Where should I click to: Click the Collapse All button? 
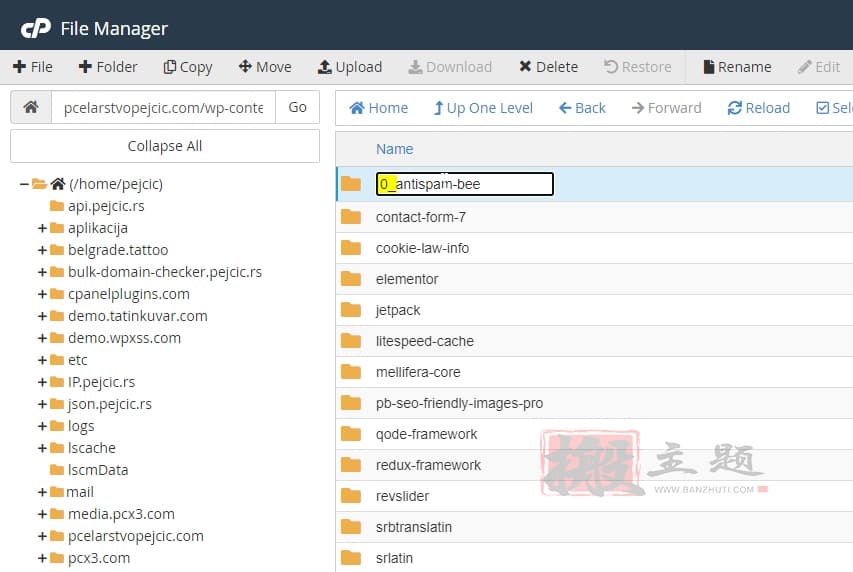point(165,146)
